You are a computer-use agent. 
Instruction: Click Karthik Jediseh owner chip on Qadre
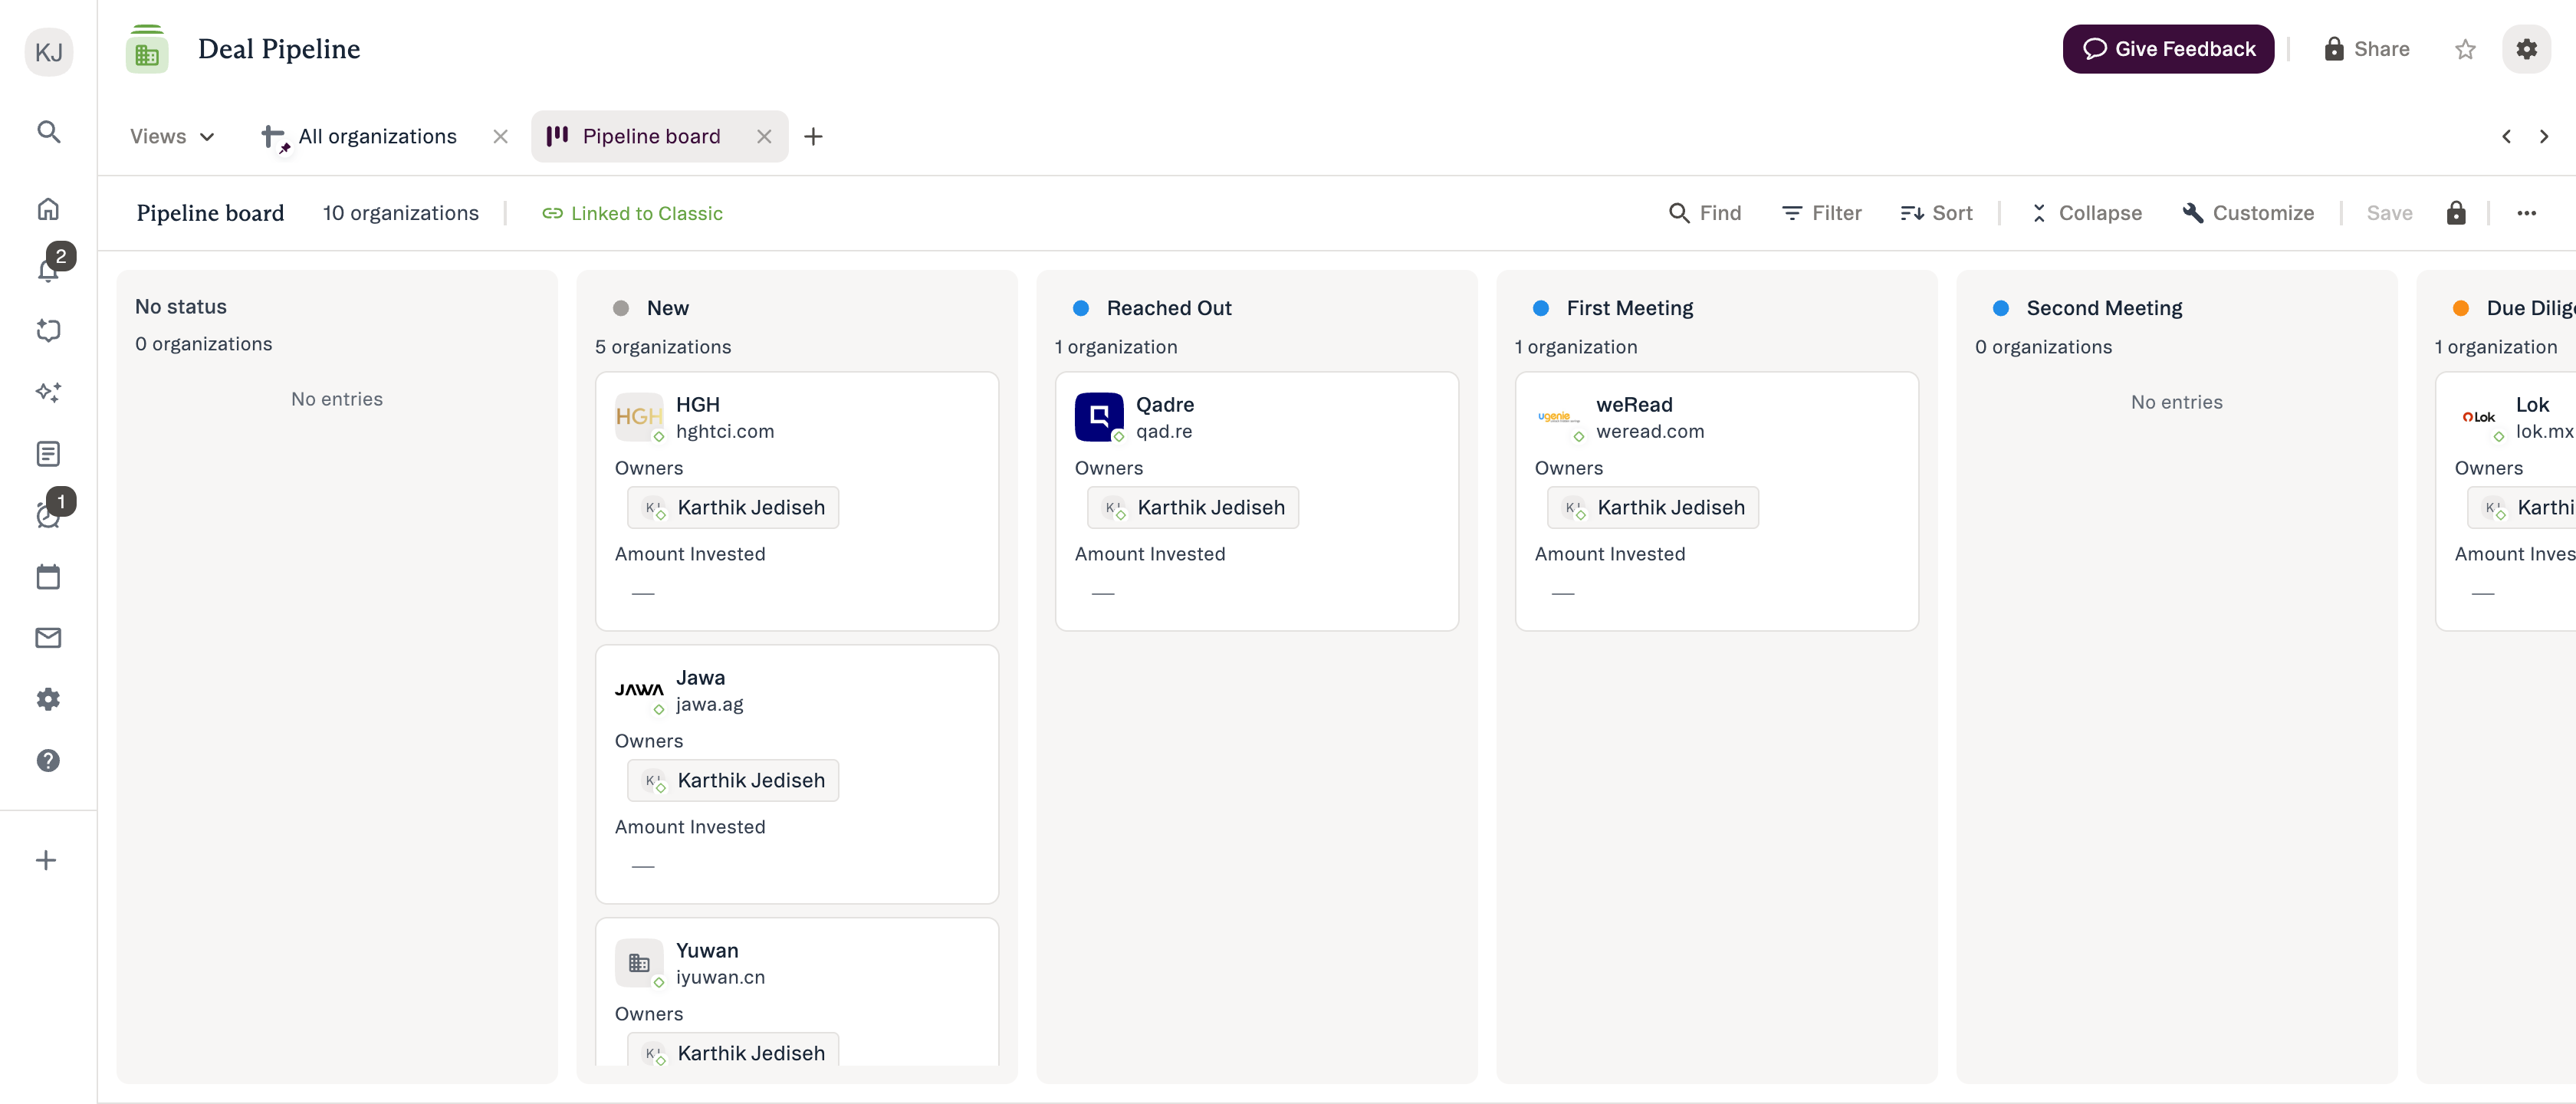click(1193, 508)
